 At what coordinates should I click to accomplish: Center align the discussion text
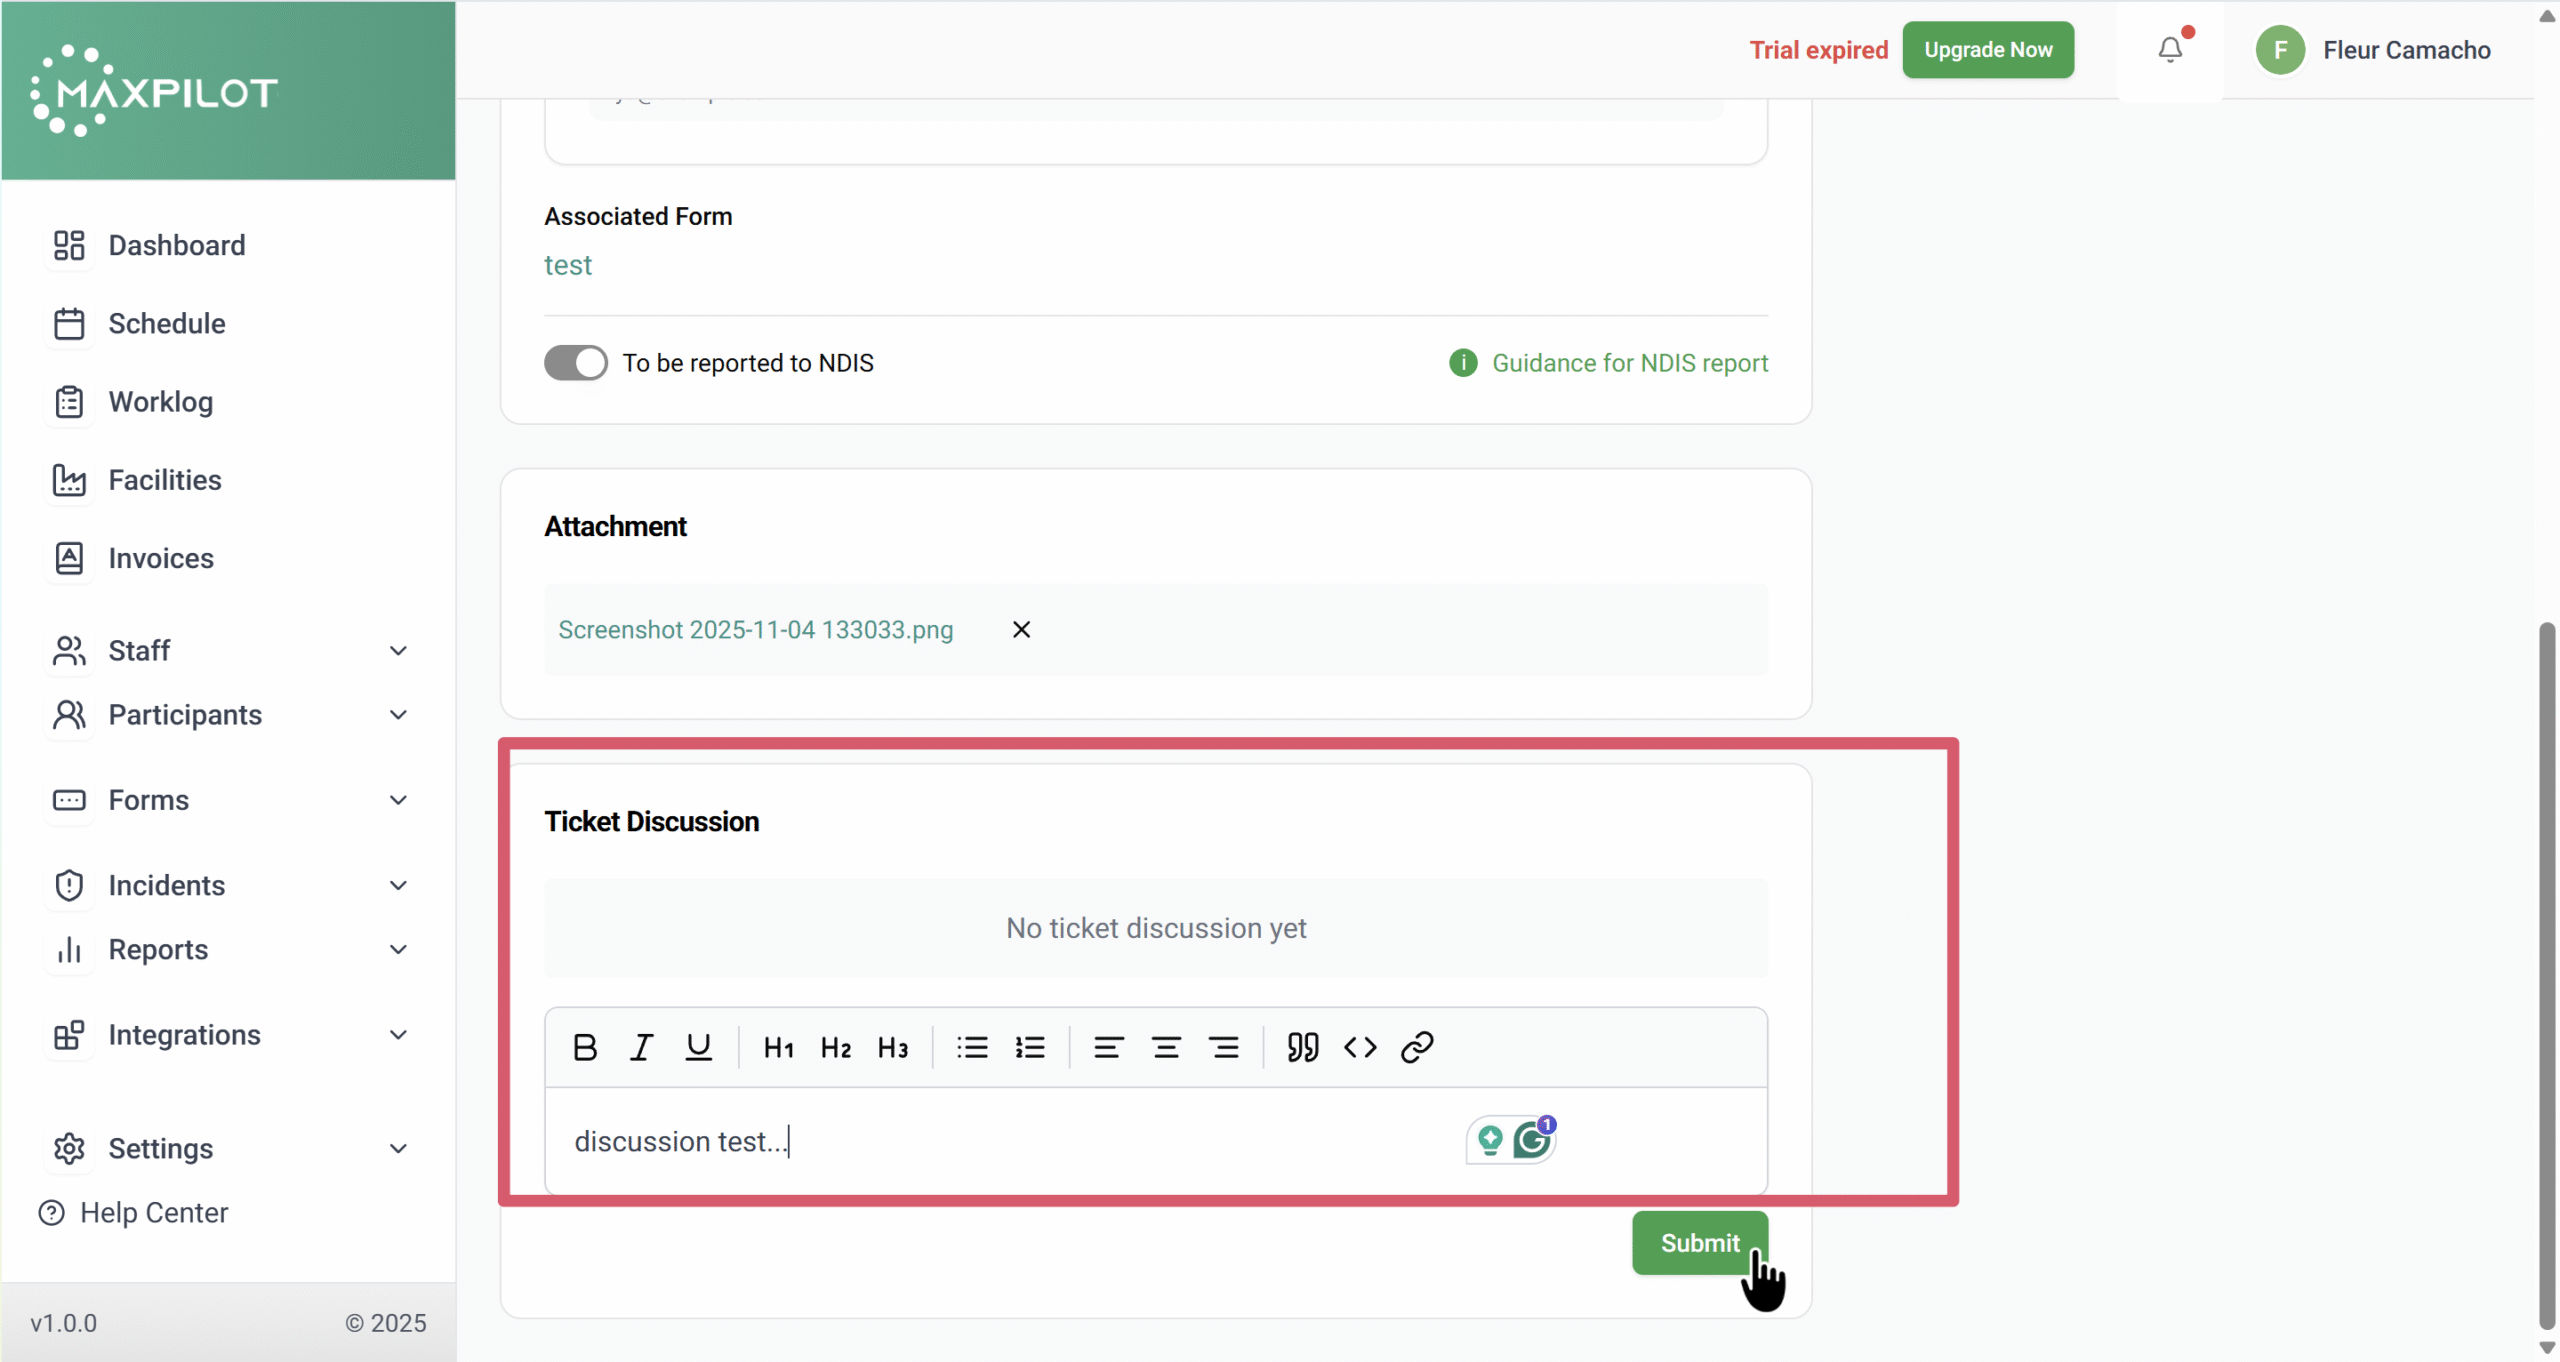[1166, 1047]
